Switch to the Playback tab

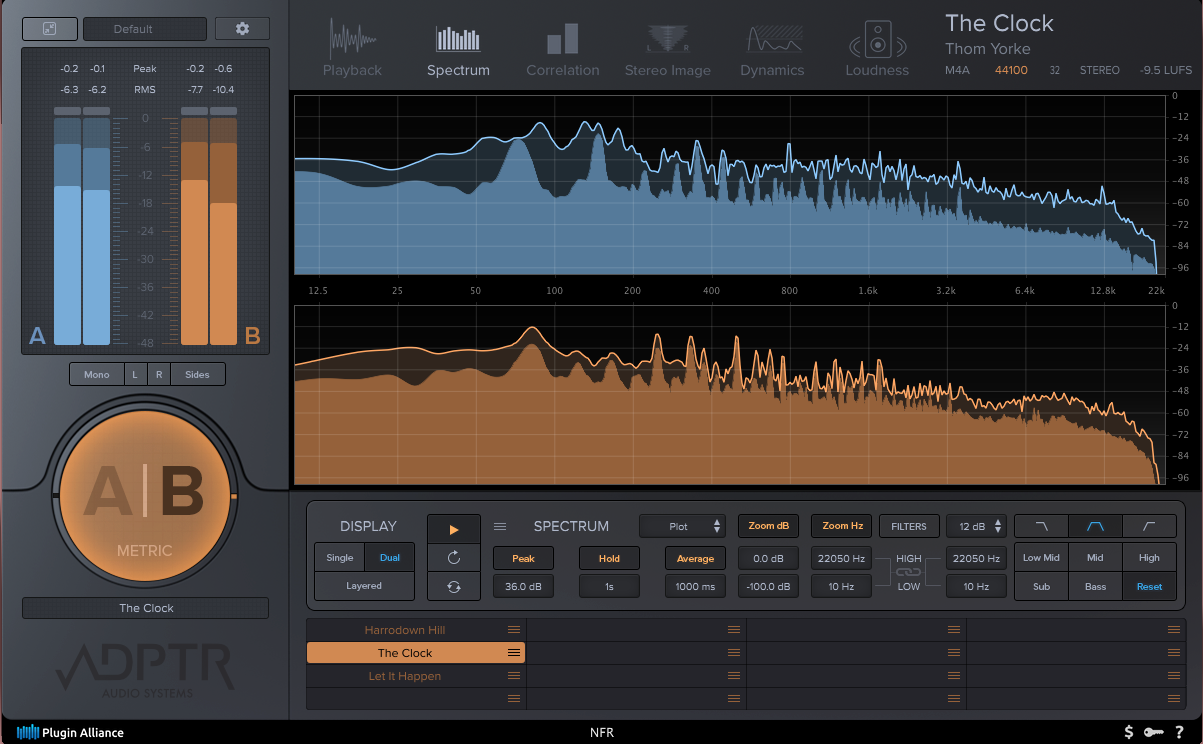click(x=352, y=49)
